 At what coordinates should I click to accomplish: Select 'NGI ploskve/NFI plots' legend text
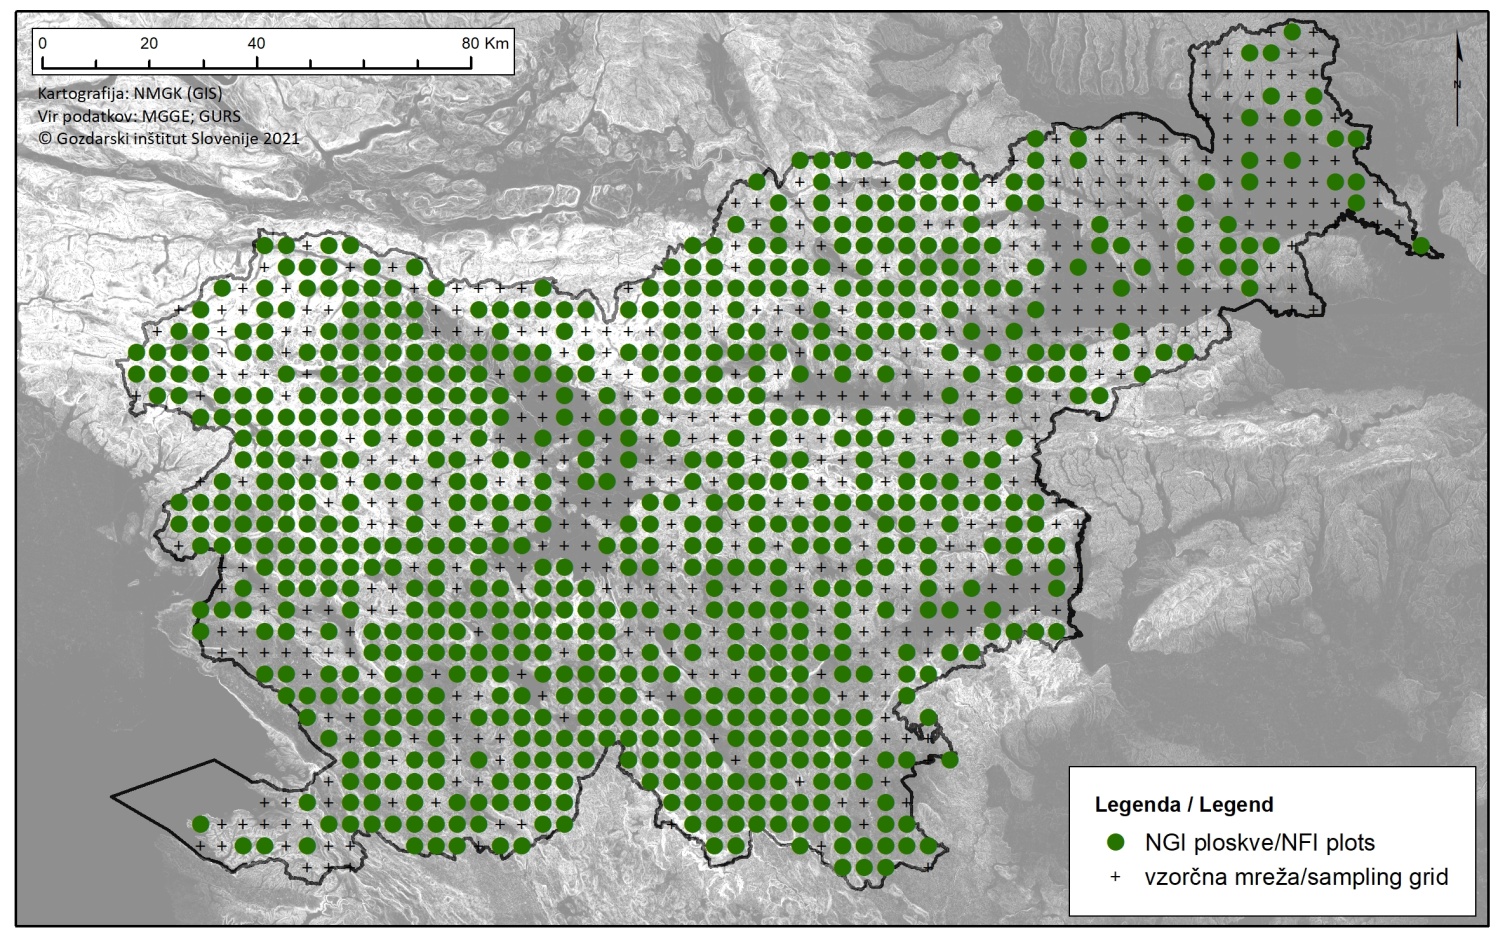coord(1260,843)
